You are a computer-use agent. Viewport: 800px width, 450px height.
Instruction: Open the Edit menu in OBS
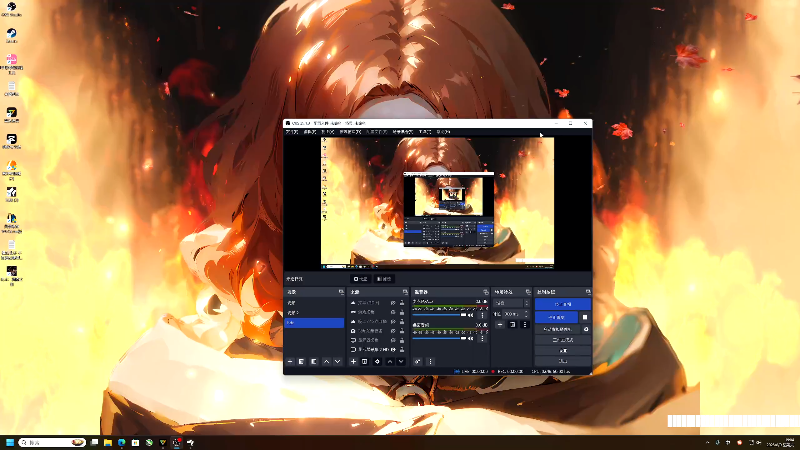310,132
